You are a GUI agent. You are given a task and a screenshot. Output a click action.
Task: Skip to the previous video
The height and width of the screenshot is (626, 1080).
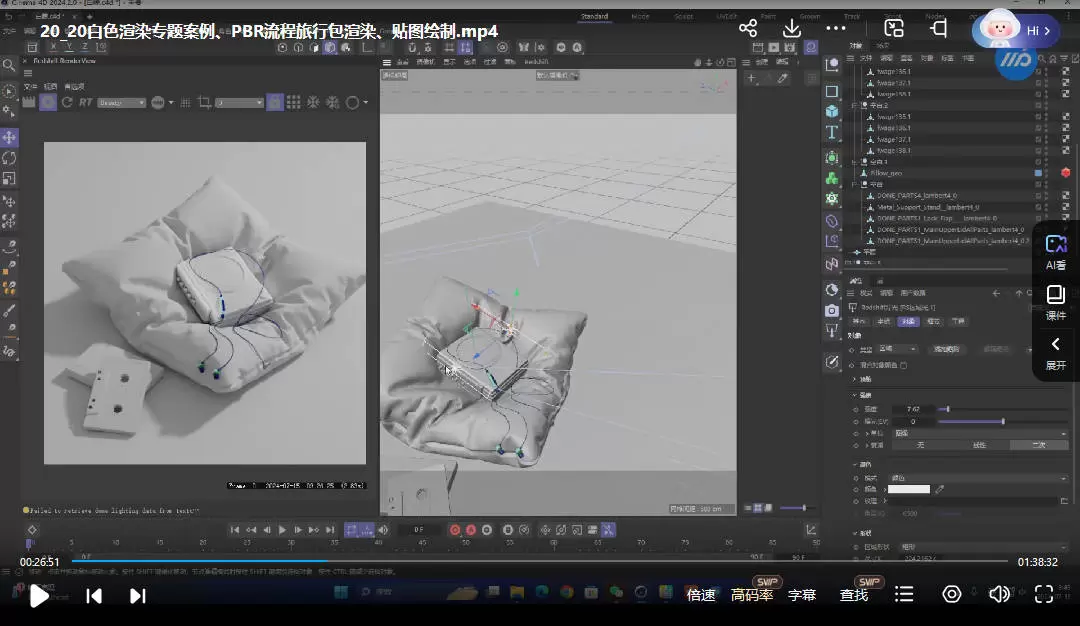tap(94, 596)
